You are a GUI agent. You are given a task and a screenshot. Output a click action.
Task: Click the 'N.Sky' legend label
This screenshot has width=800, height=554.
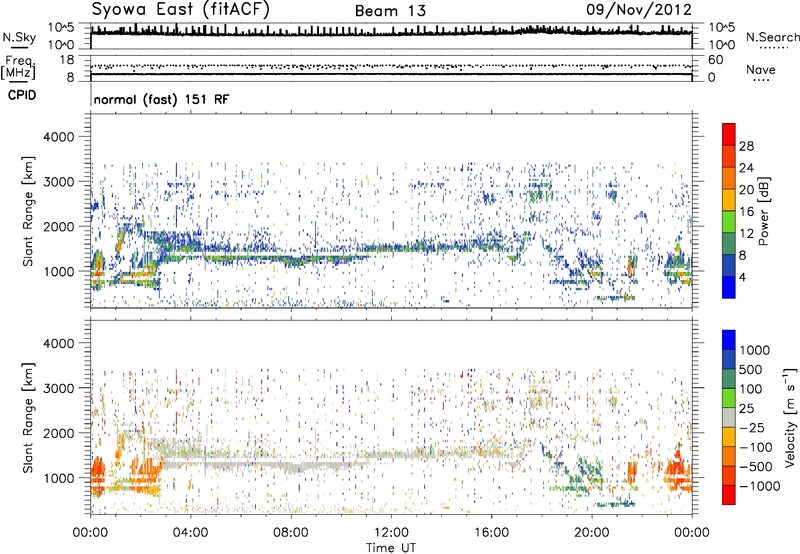click(x=19, y=37)
